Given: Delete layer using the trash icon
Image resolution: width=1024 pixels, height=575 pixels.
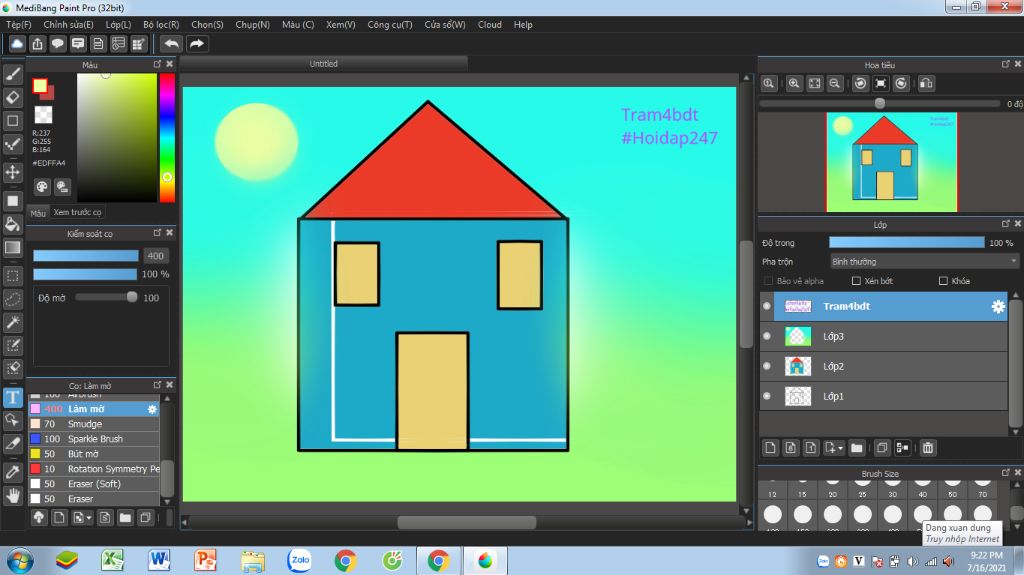Looking at the screenshot, I should click(x=928, y=448).
